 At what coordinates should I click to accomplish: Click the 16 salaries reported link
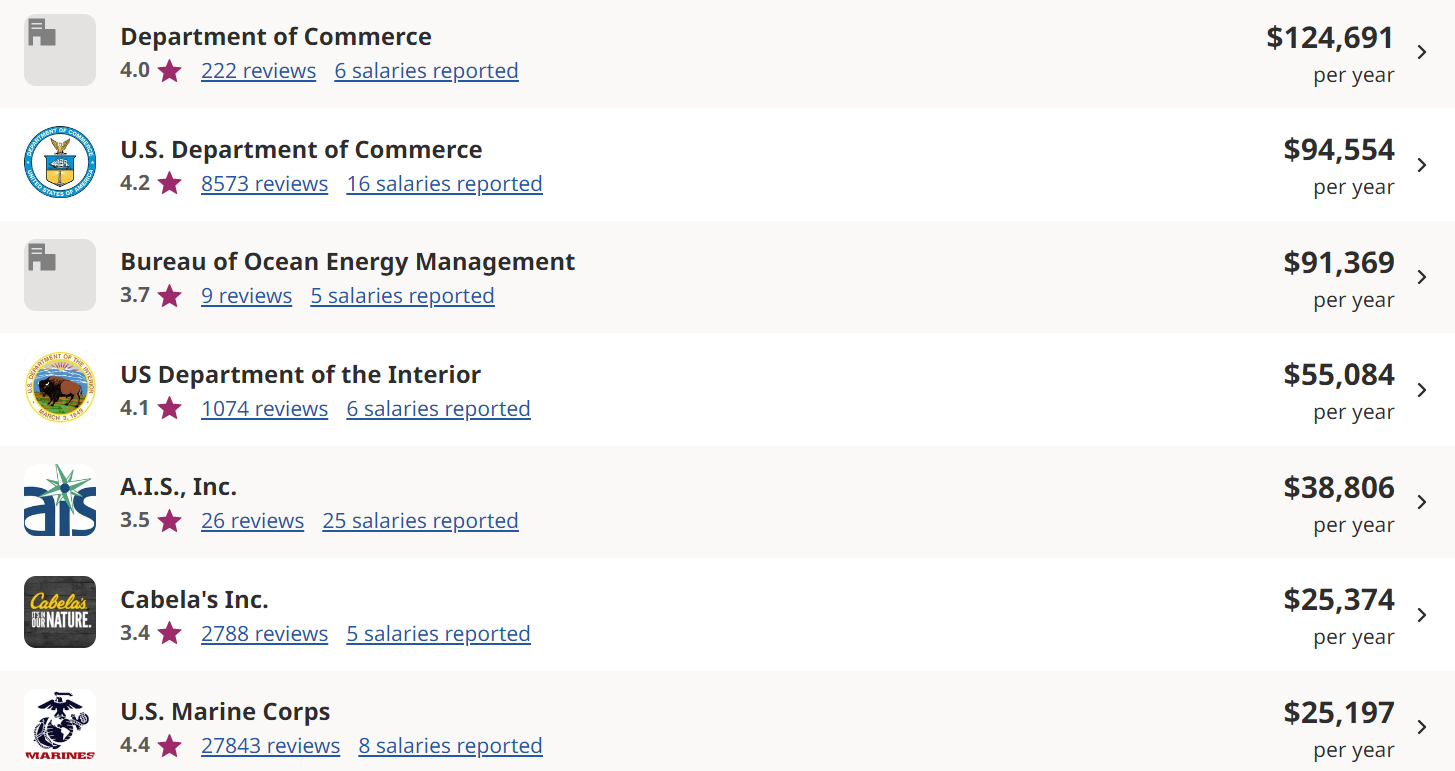(444, 184)
